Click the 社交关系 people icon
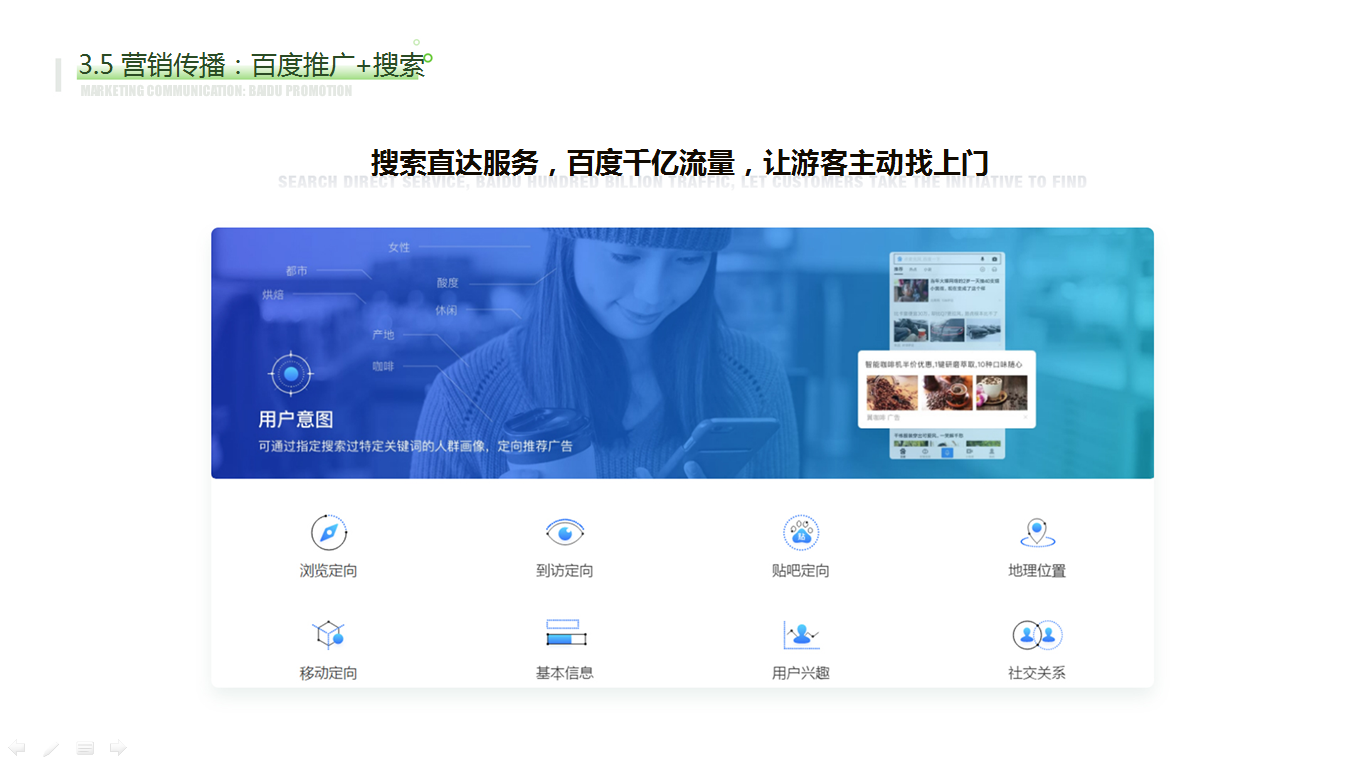This screenshot has height=768, width=1366. click(1037, 635)
